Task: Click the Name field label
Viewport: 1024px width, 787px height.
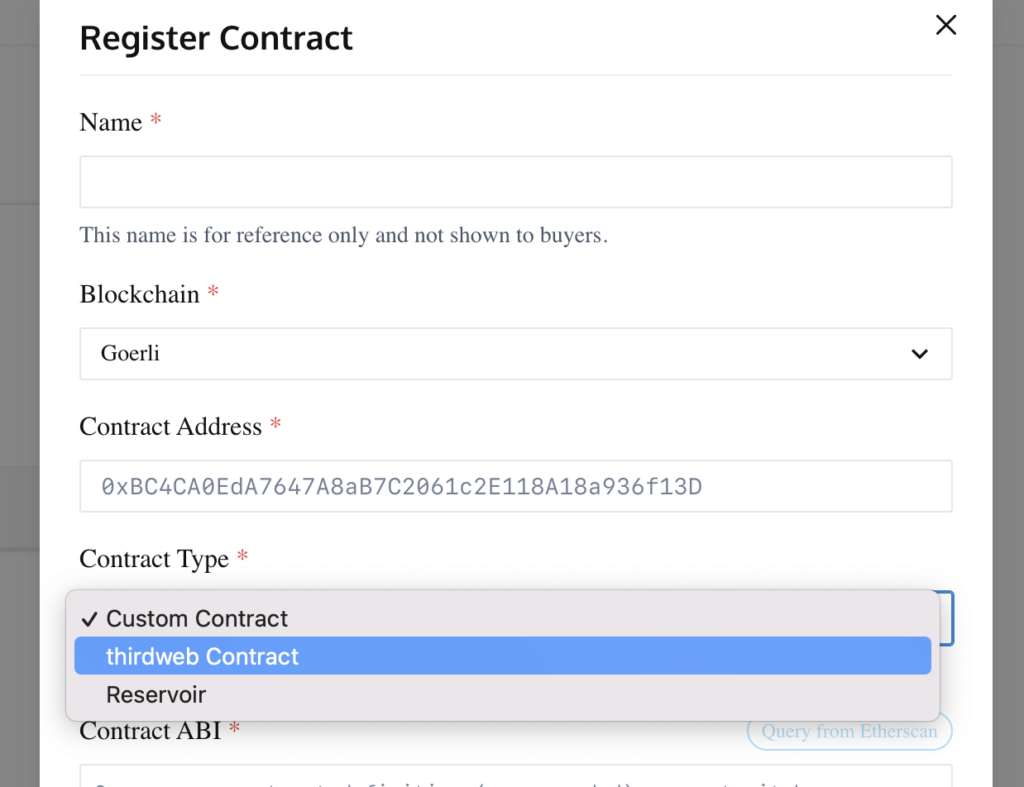Action: coord(111,122)
